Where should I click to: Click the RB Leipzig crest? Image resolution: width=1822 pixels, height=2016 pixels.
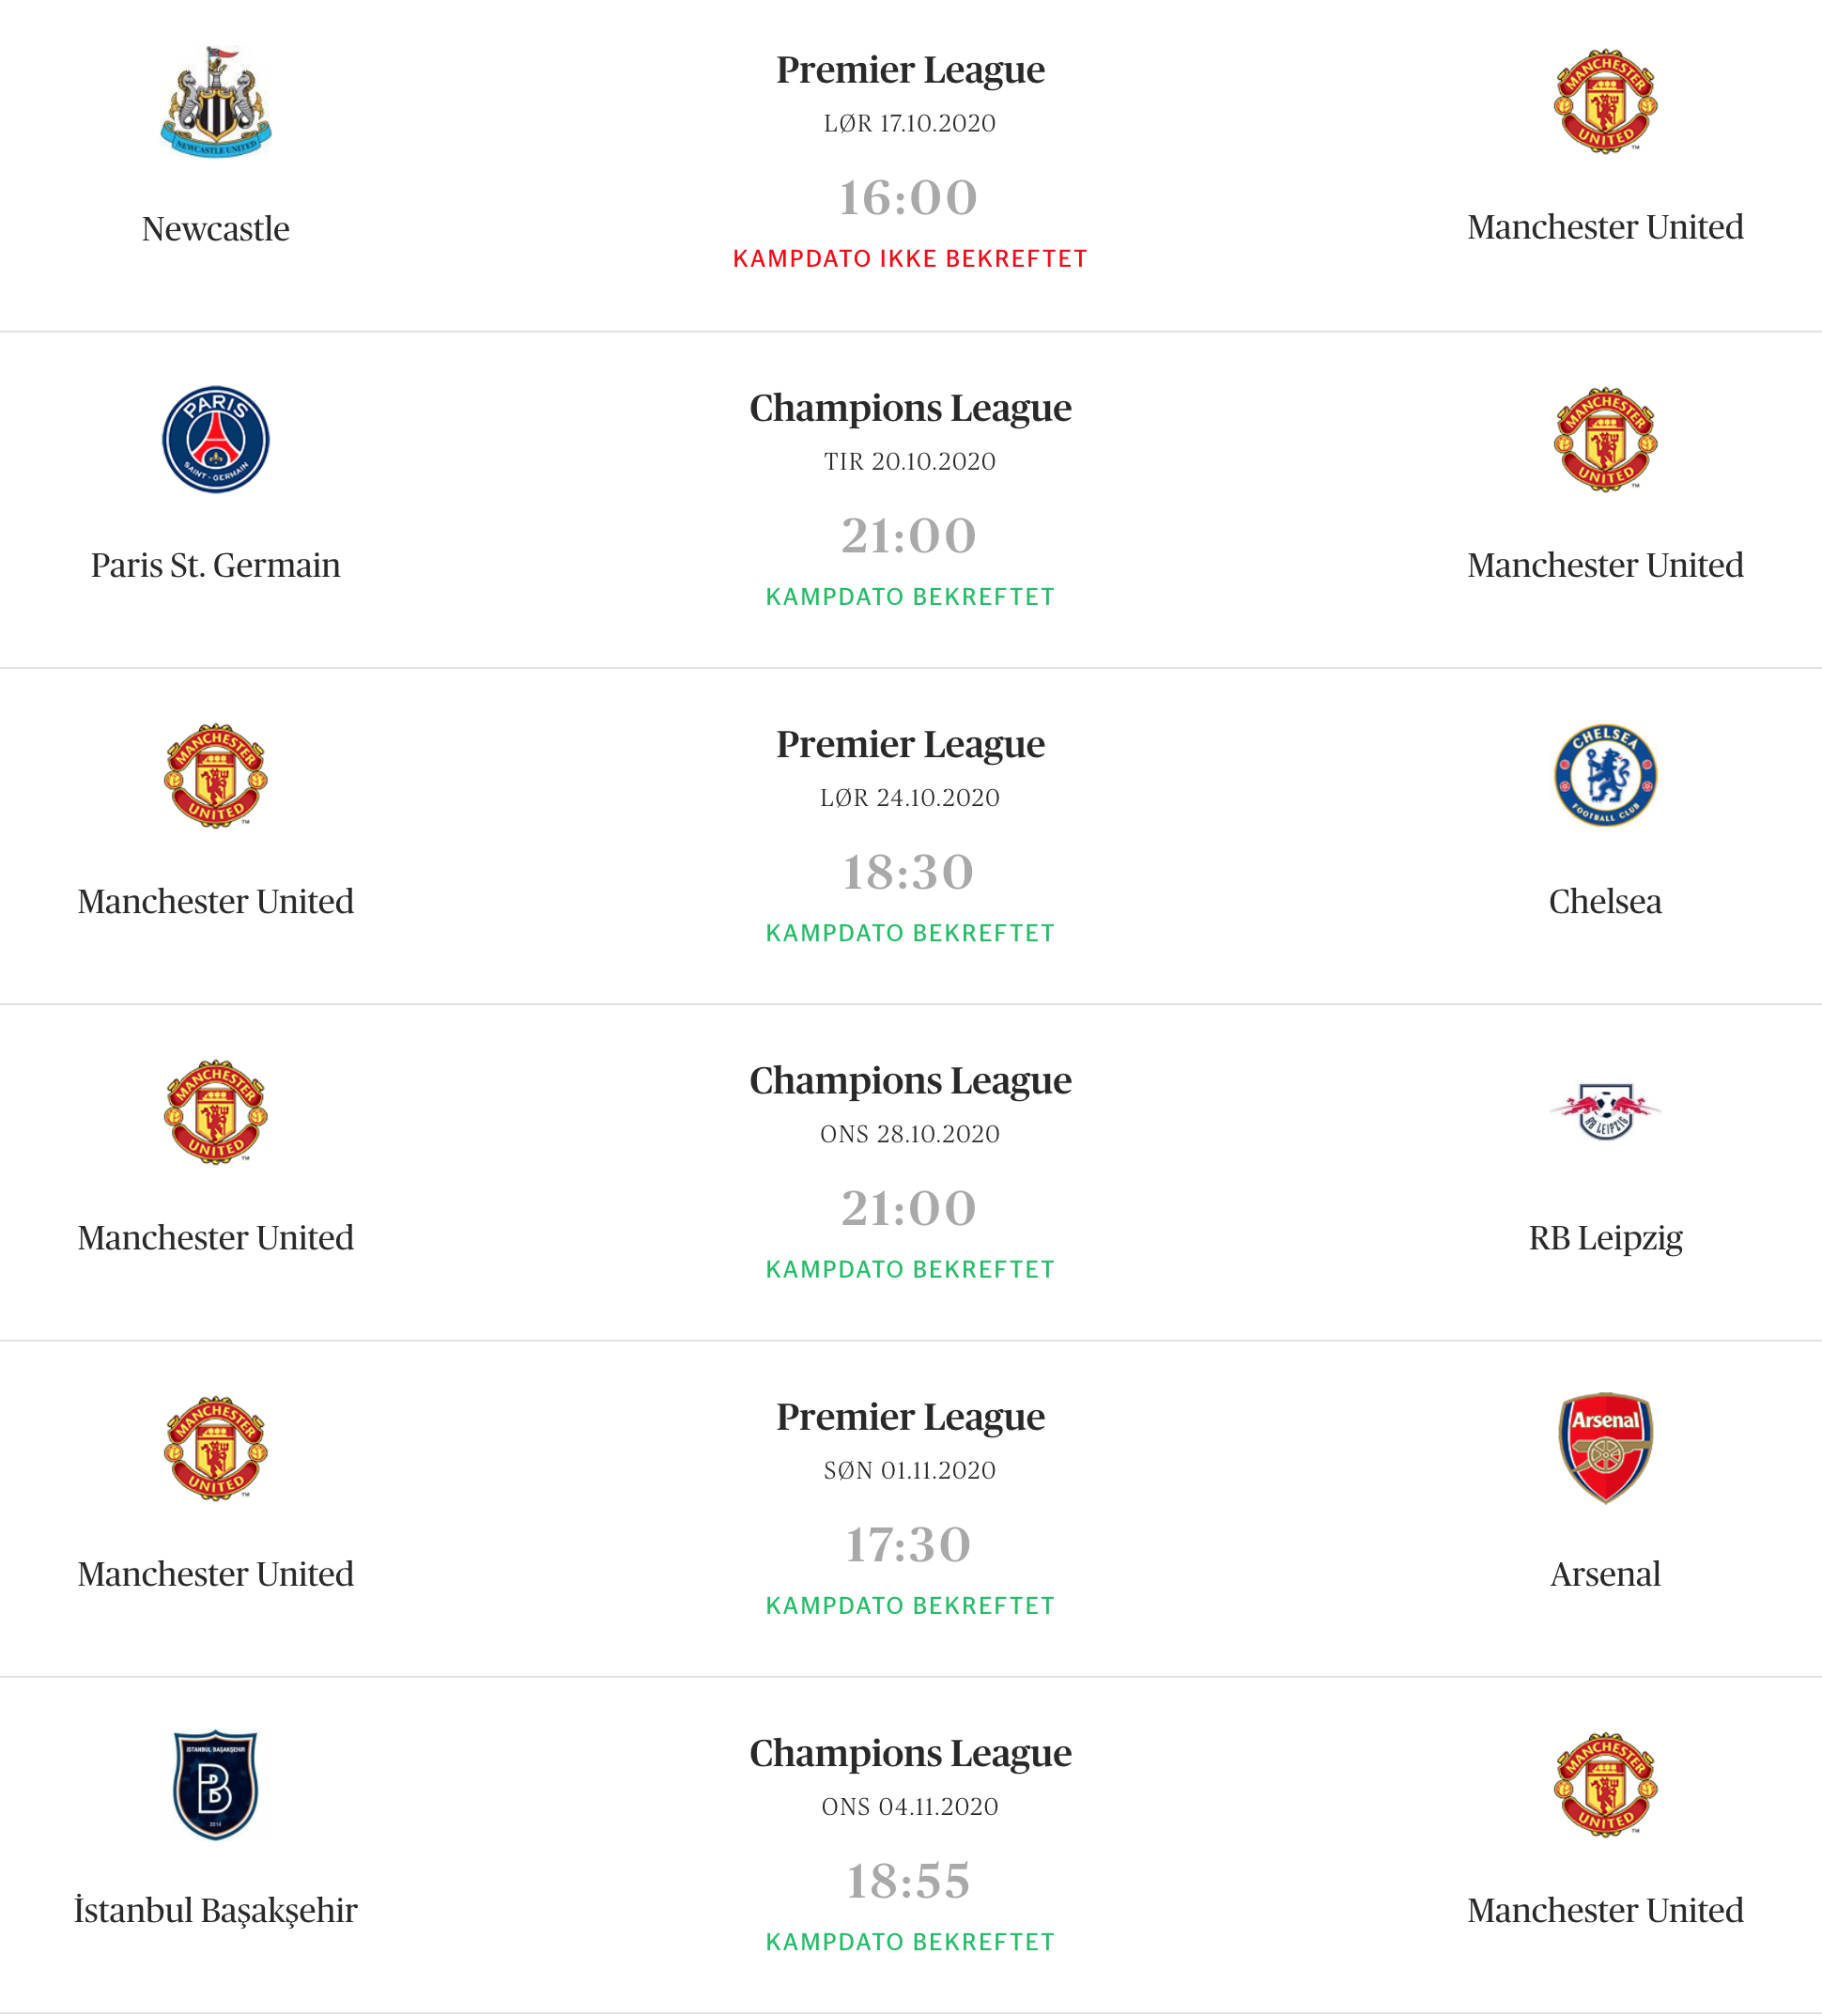click(1605, 1111)
